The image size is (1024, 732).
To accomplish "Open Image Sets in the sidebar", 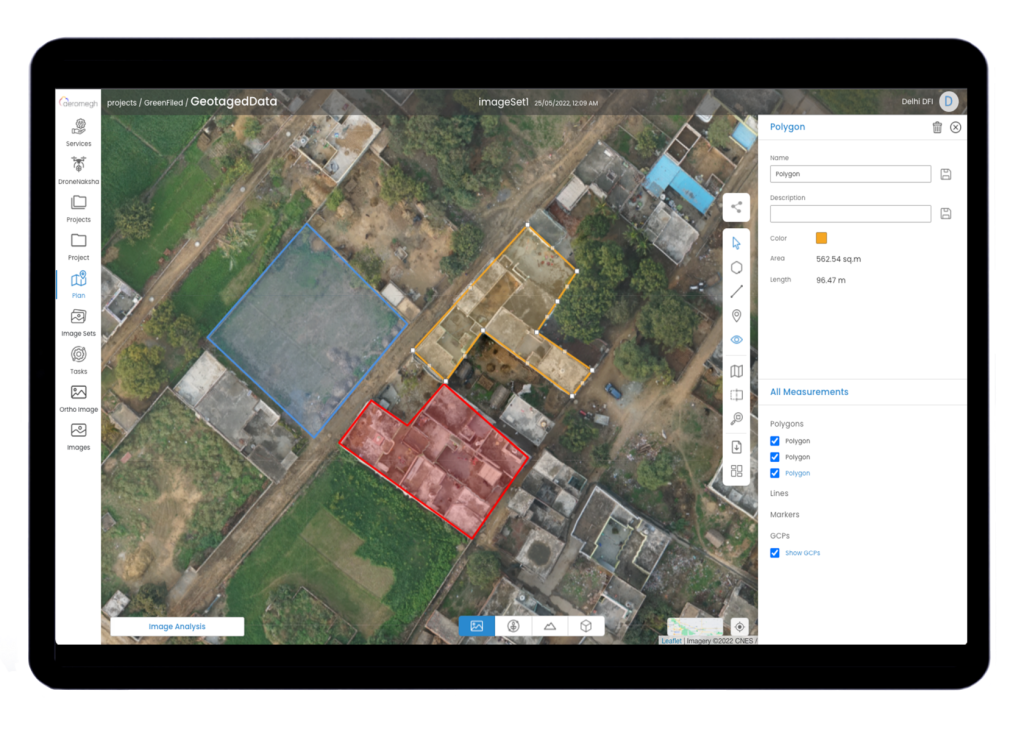I will point(78,322).
